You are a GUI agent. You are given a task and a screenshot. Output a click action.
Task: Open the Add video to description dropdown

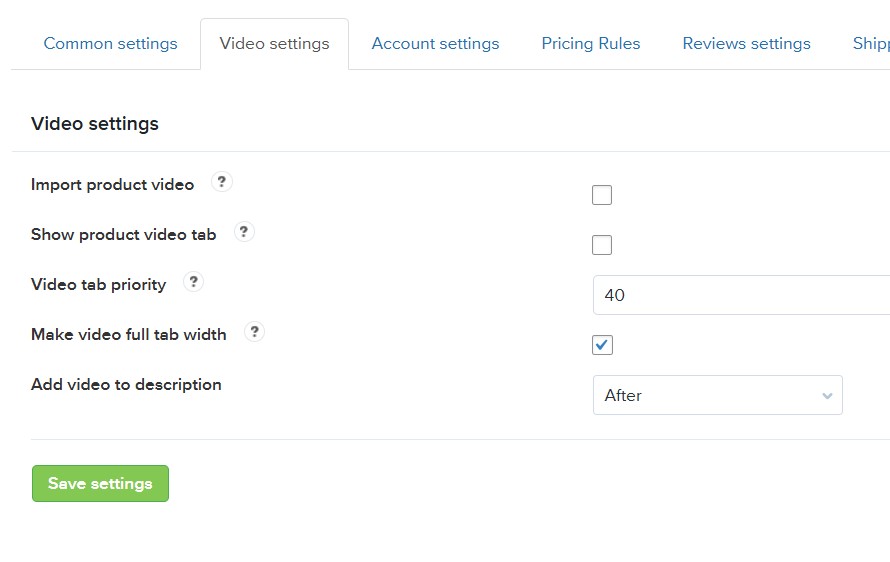click(x=717, y=395)
